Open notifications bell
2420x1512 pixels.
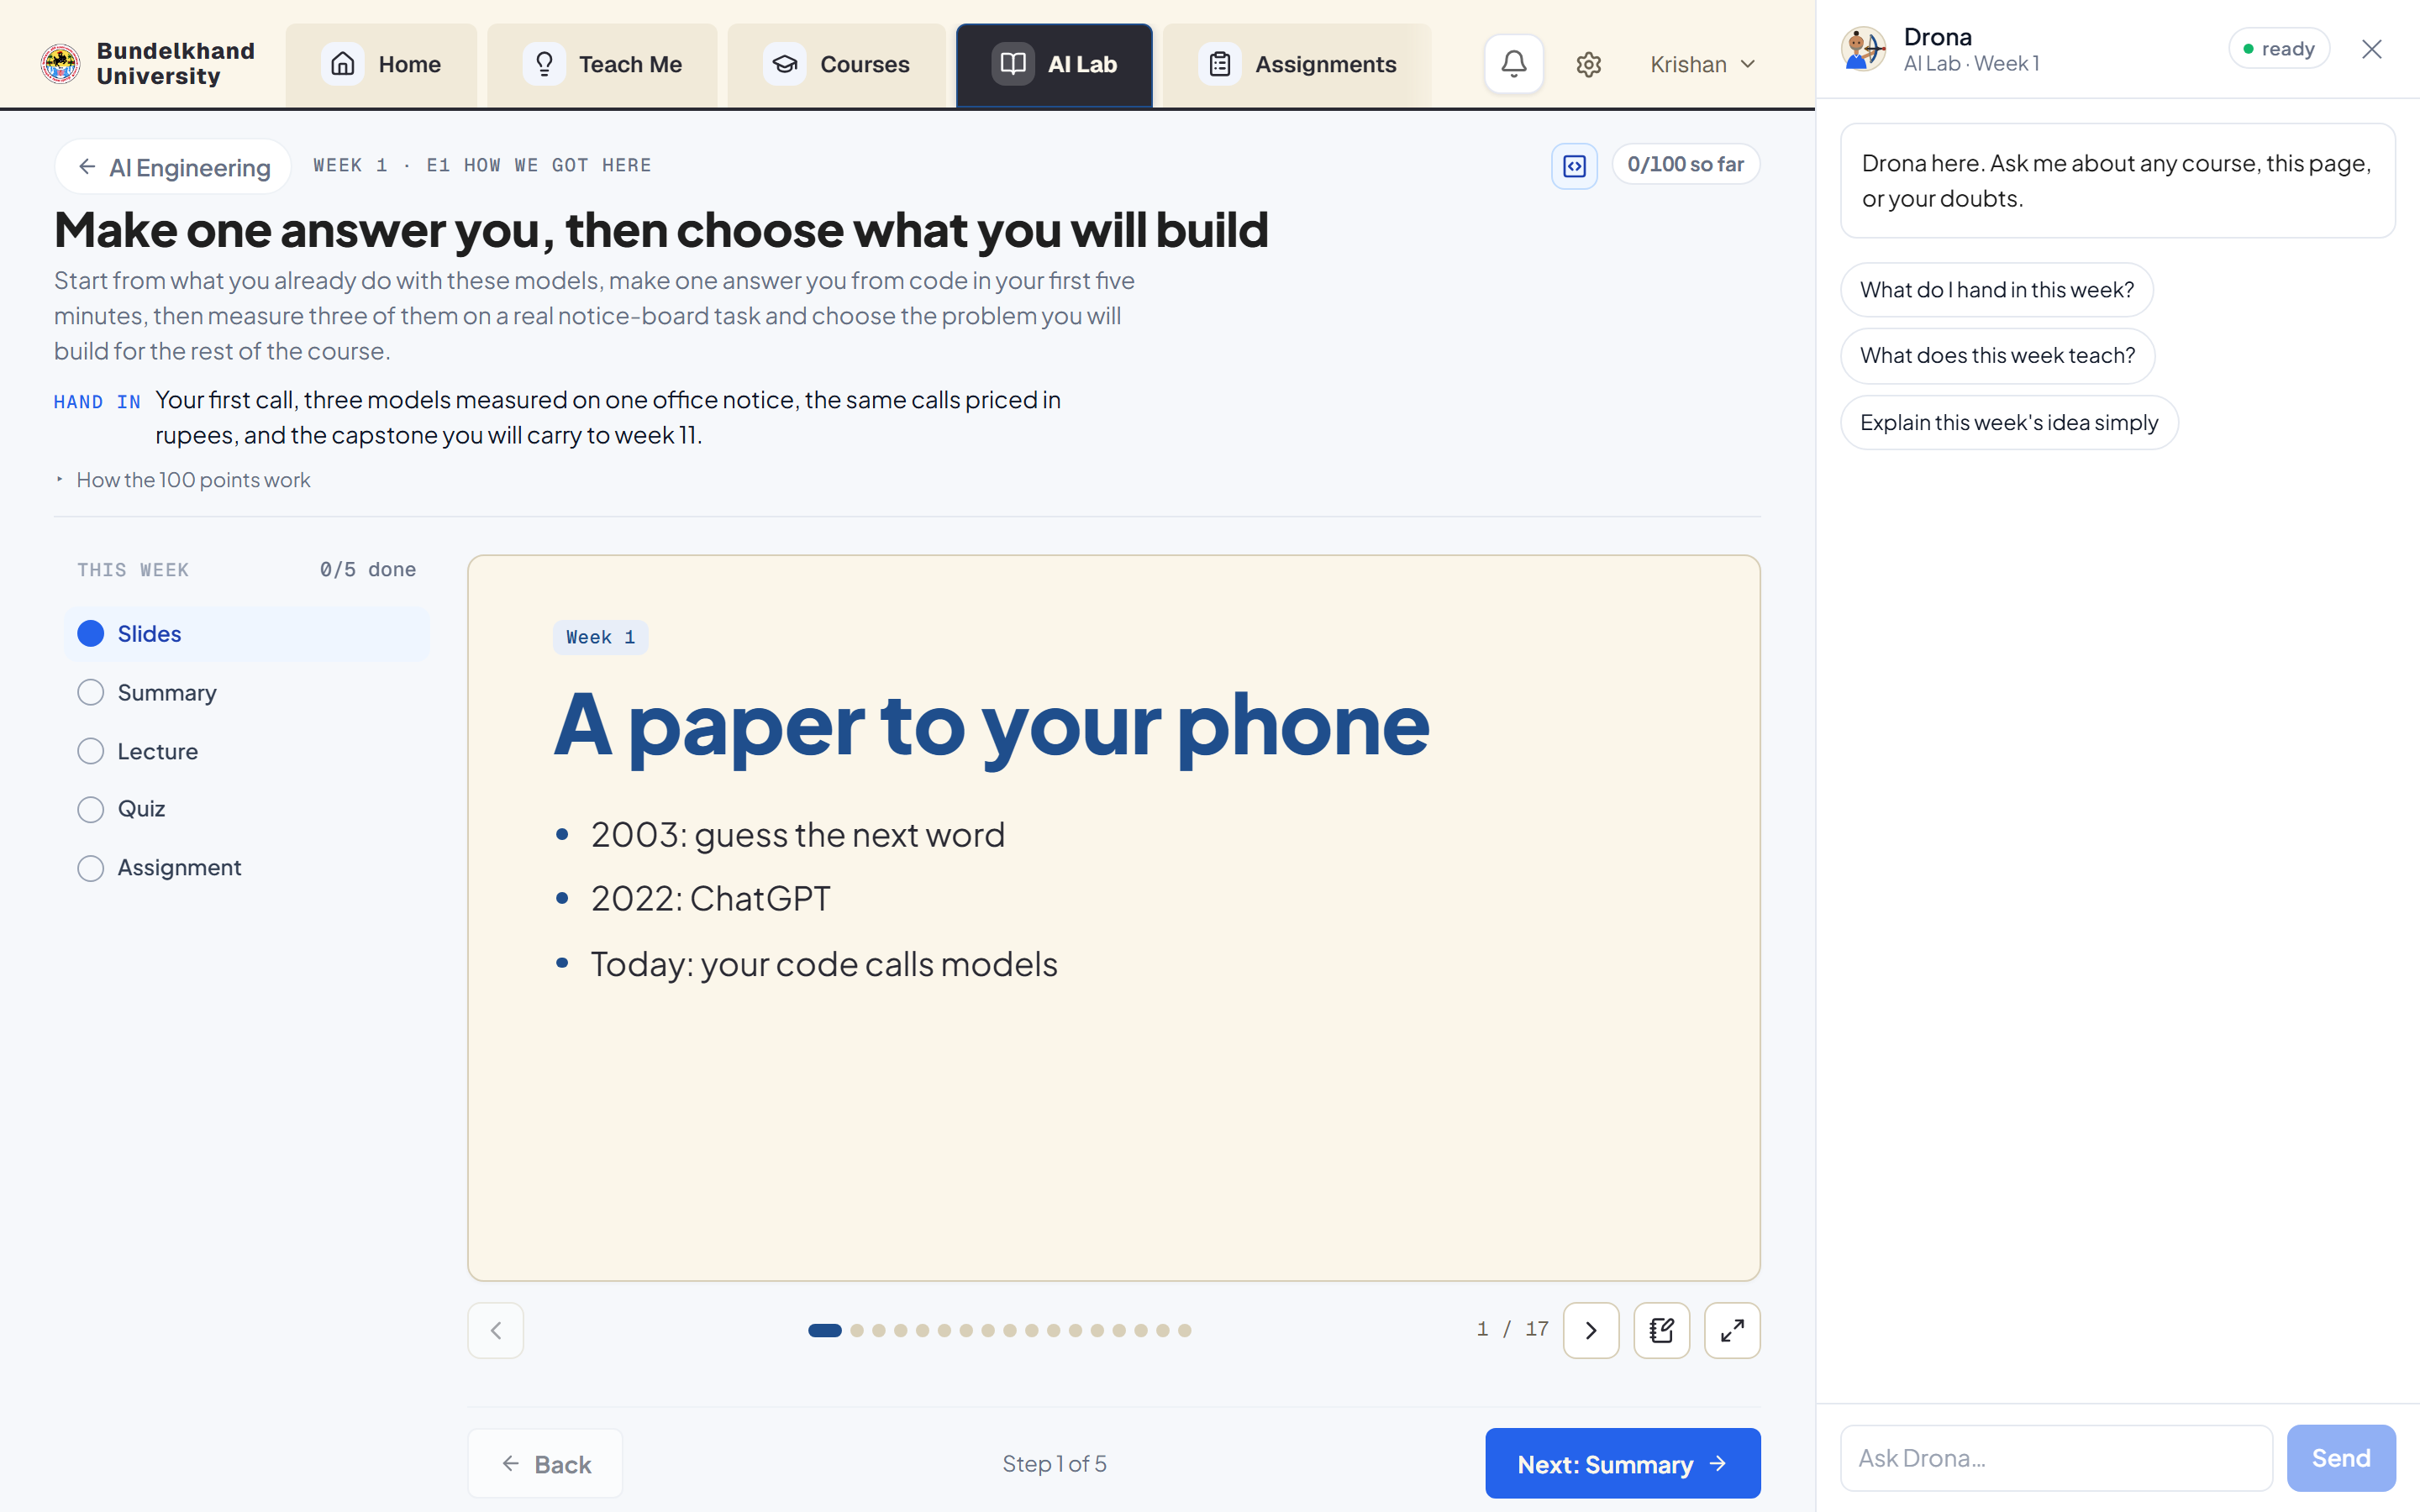1514,64
